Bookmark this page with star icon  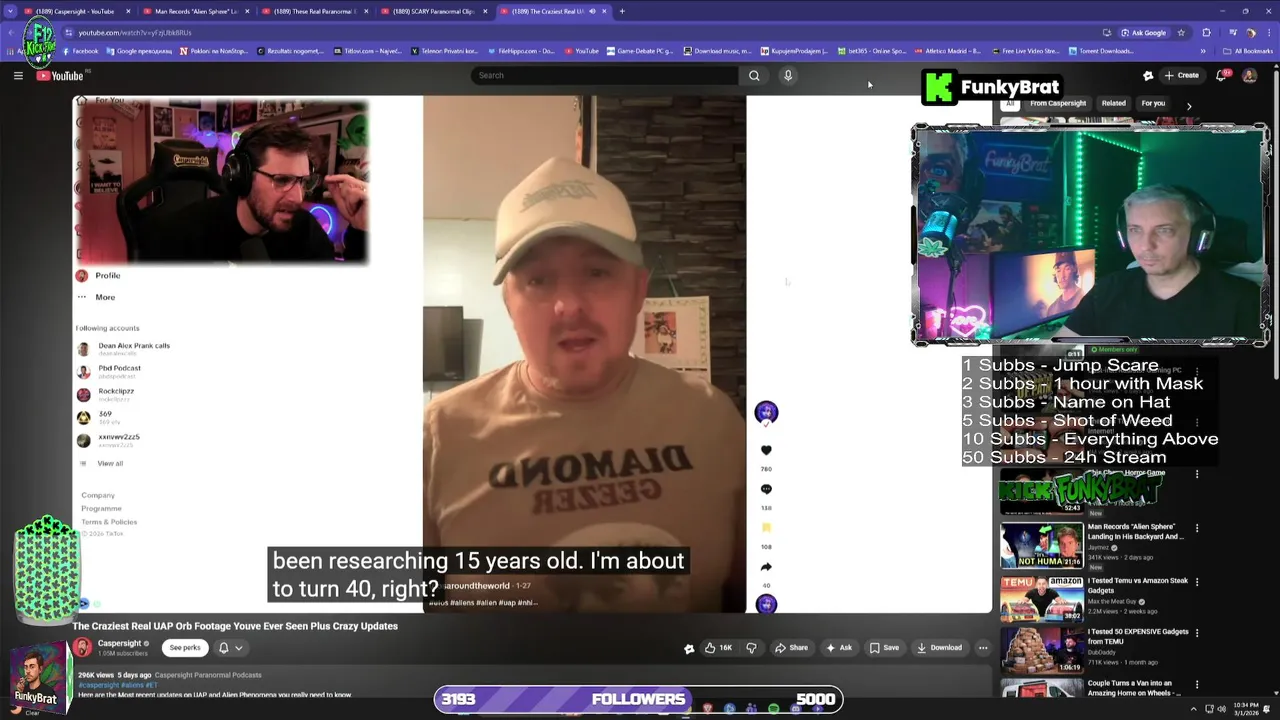coord(1181,32)
